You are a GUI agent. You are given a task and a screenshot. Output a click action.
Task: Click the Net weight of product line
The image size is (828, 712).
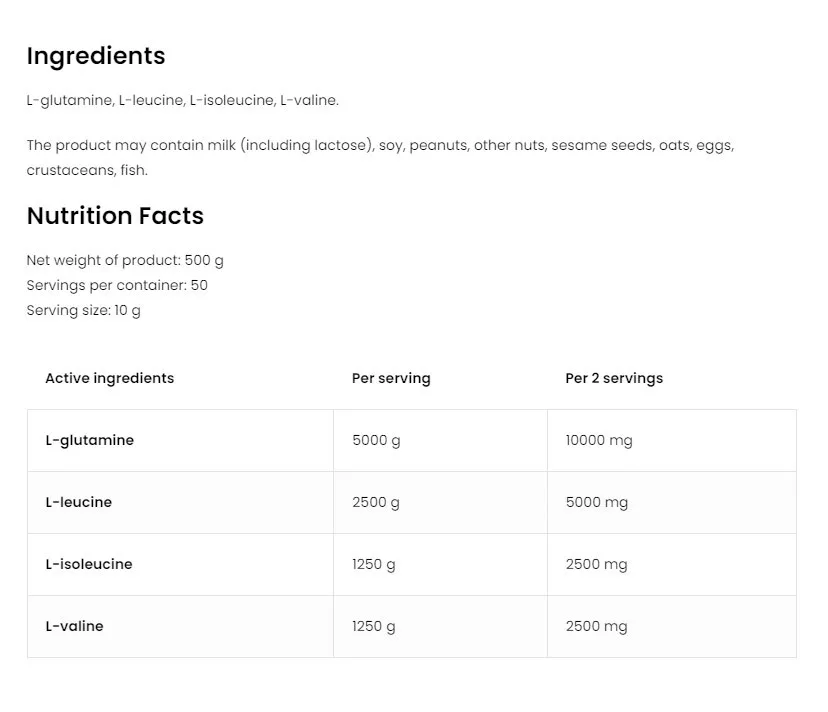[x=125, y=260]
